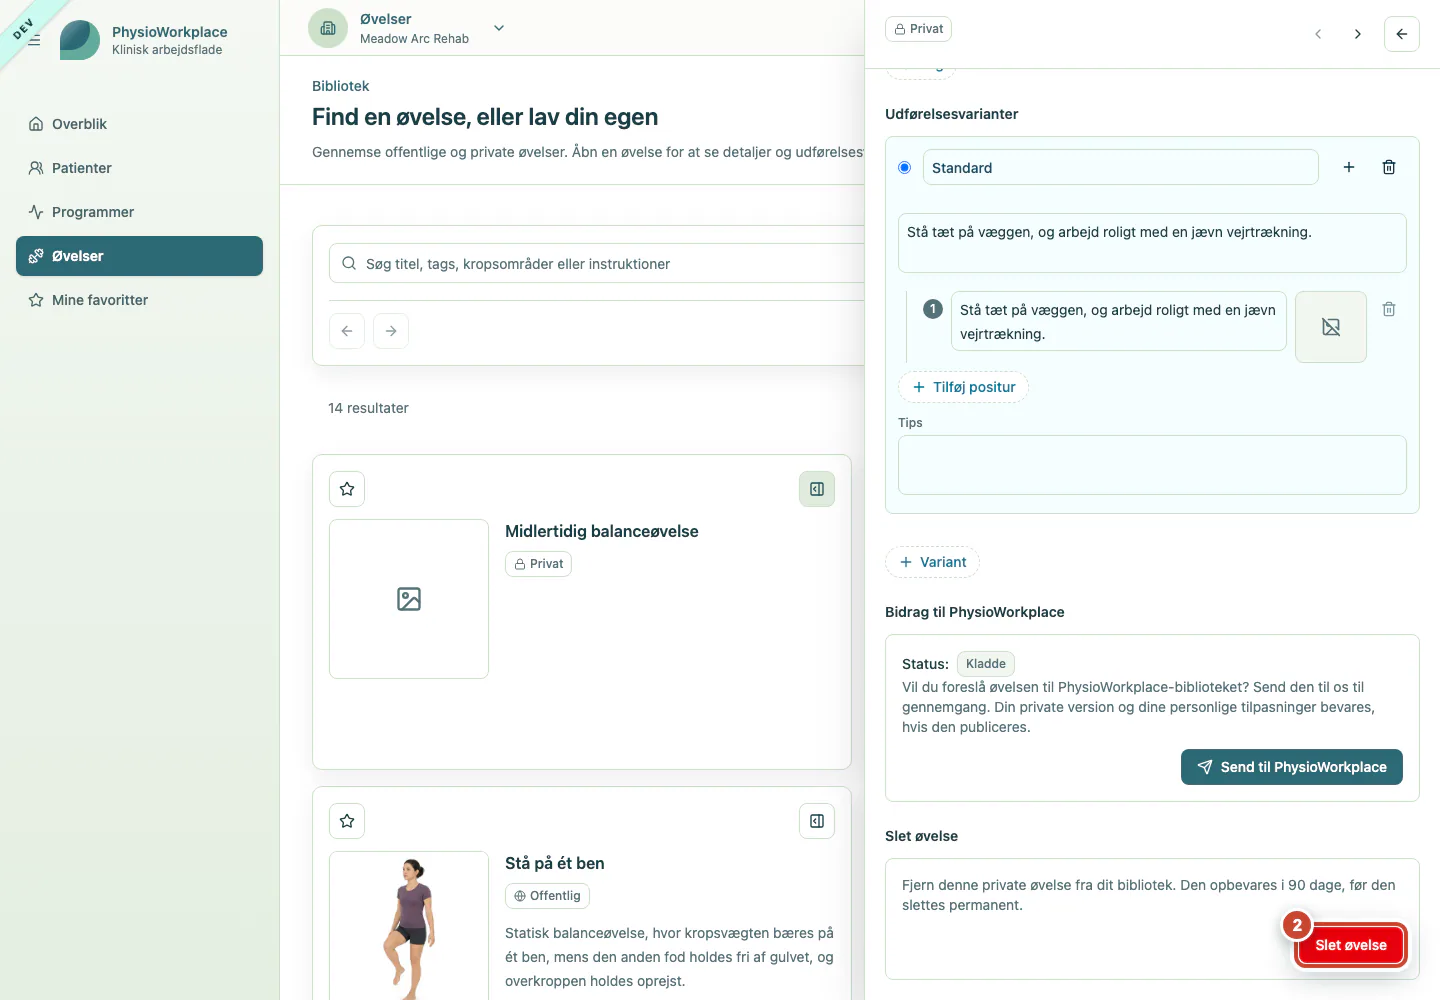Viewport: 1440px width, 1000px height.
Task: Go to previous exercise chevron in panel
Action: click(x=1318, y=34)
